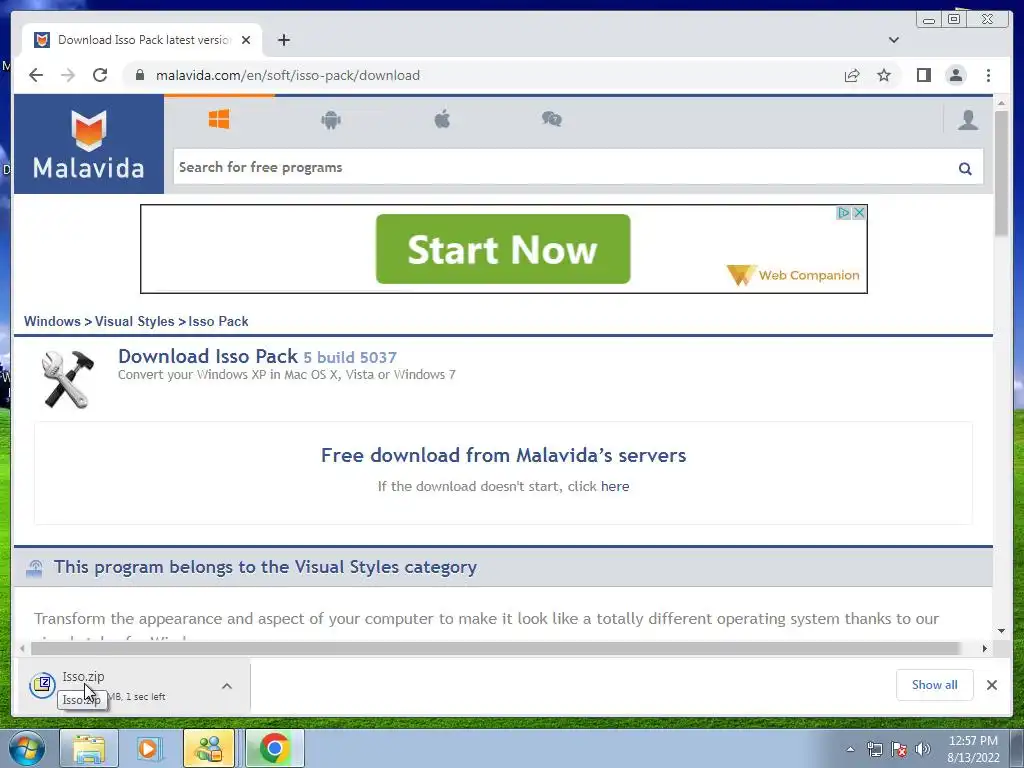The width and height of the screenshot is (1024, 768).
Task: Click the Malavida logo
Action: tap(89, 144)
